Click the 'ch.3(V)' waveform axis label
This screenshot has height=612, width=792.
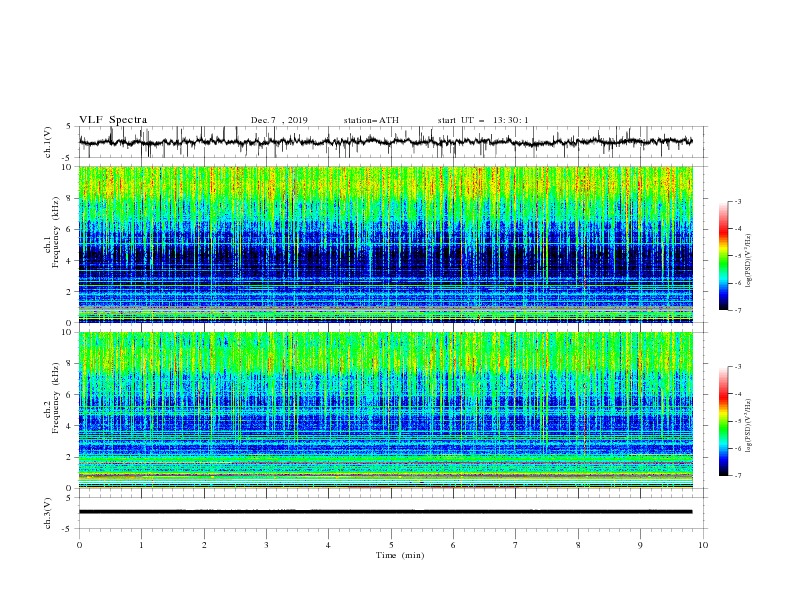pyautogui.click(x=48, y=513)
